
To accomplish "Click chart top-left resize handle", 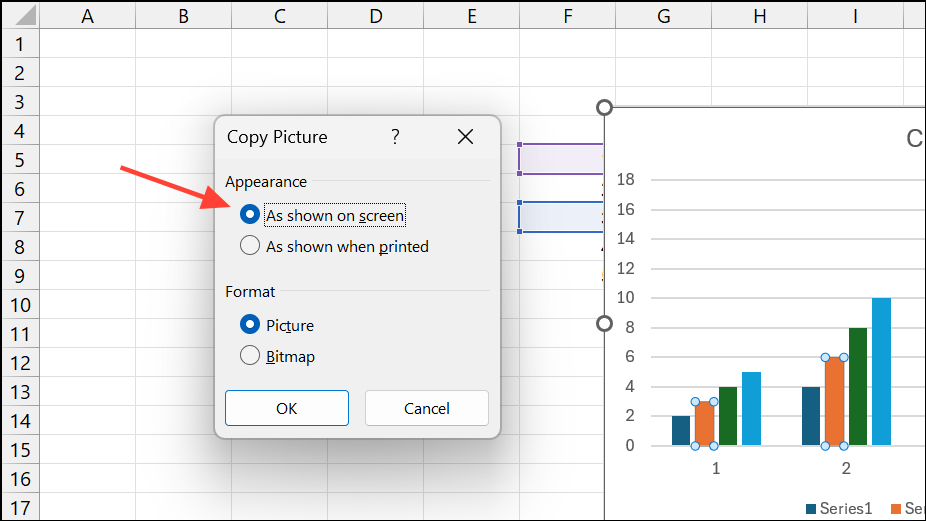I will 604,107.
